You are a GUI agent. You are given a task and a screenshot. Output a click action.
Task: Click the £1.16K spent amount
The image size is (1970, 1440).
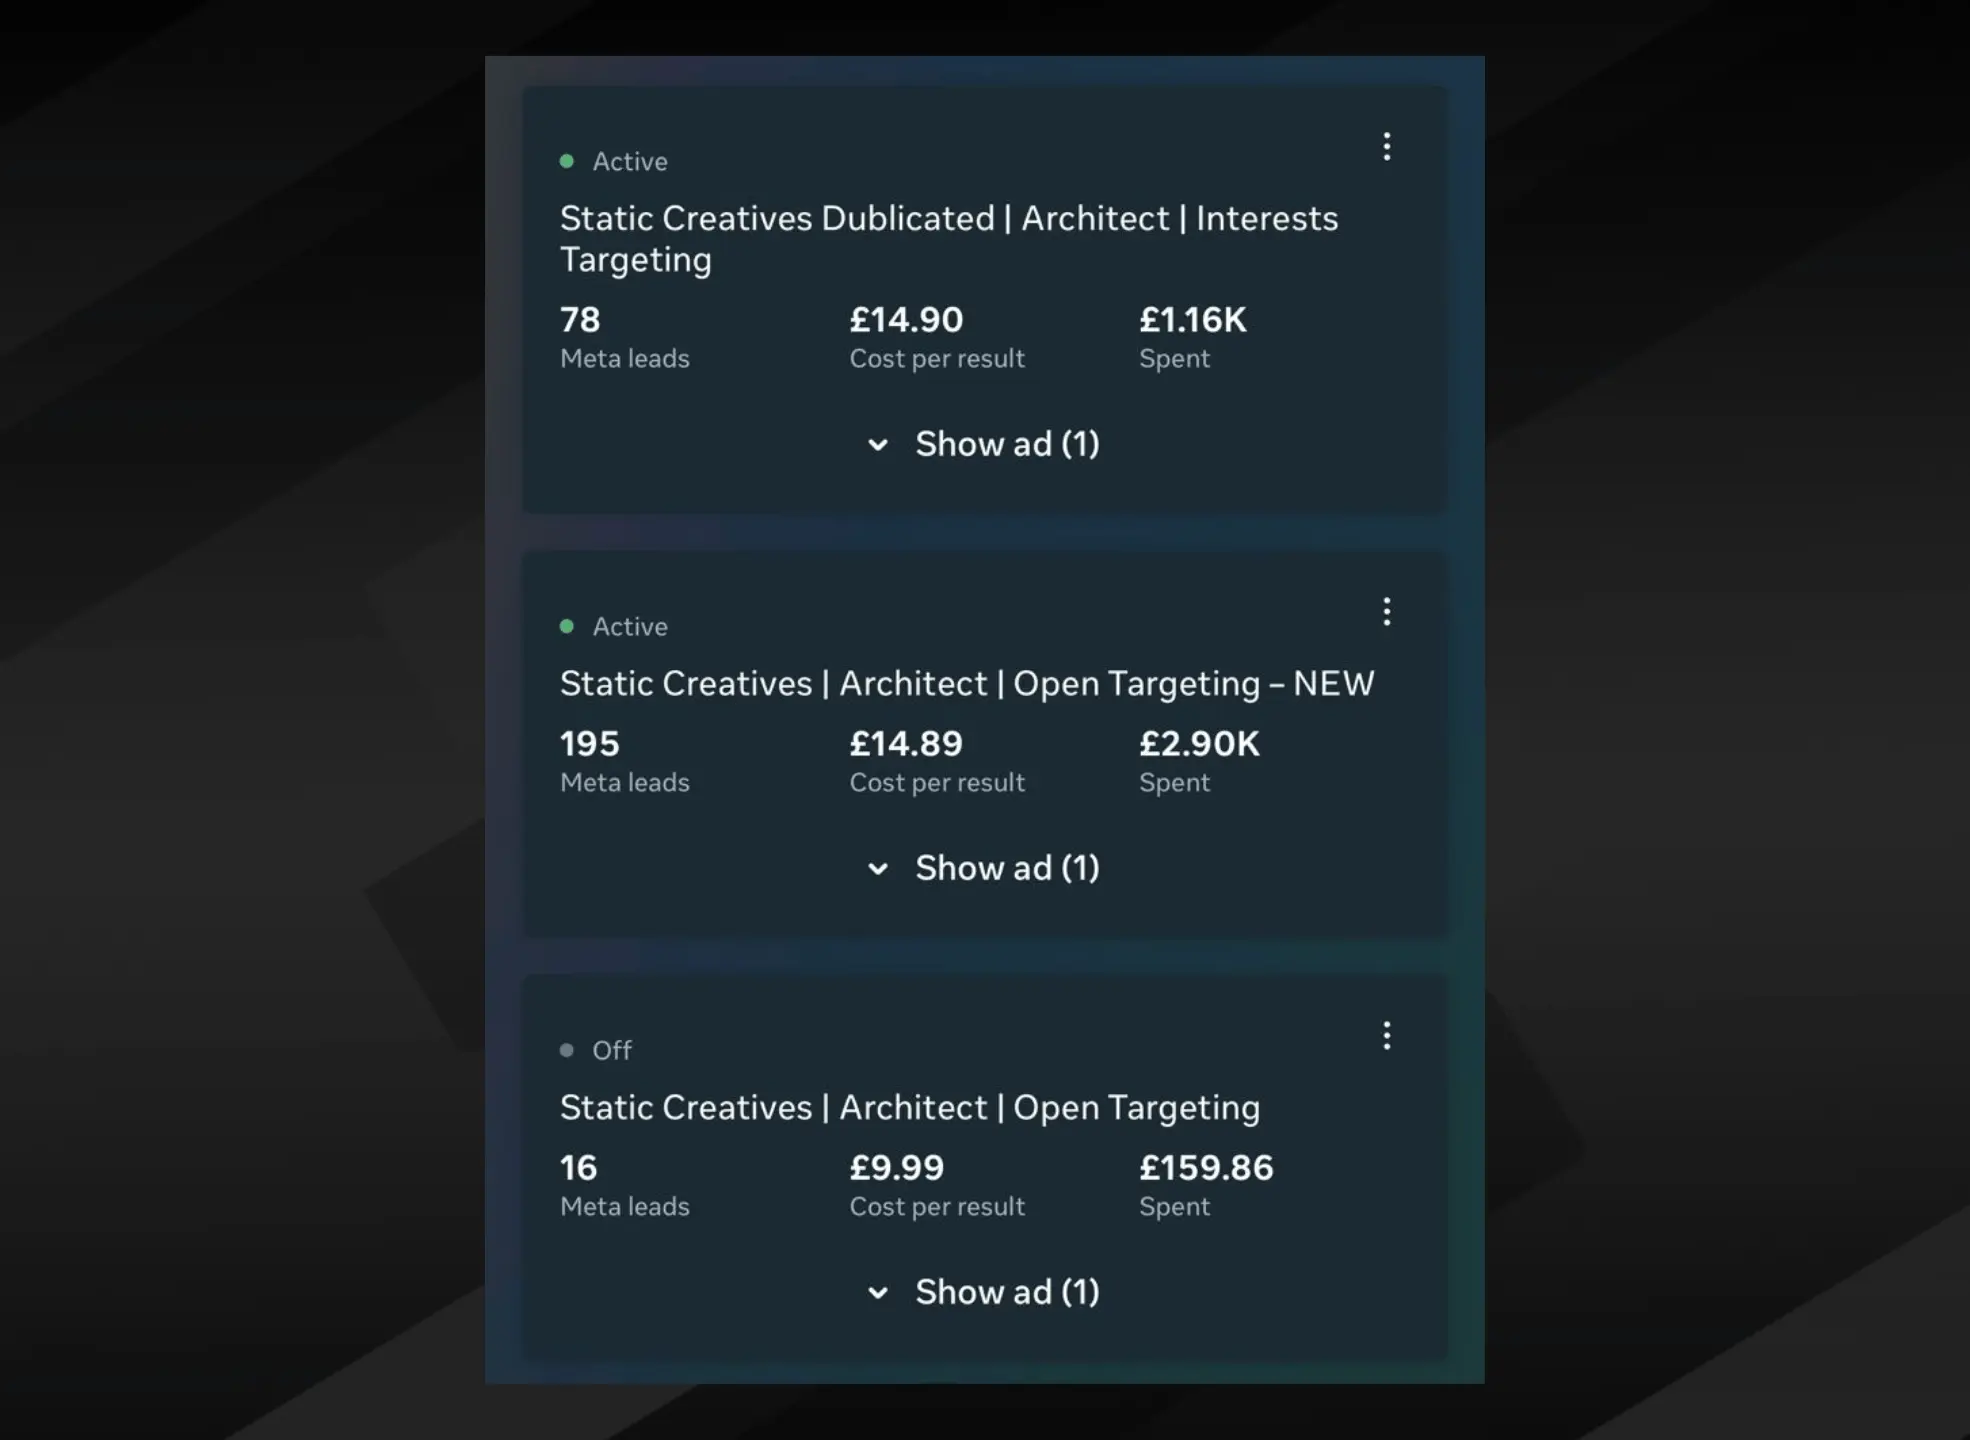(1193, 320)
